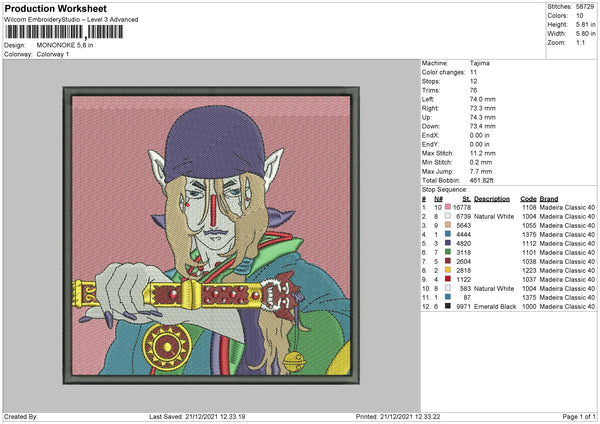Select the black swatch beside 9971
The image size is (600, 424).
pyautogui.click(x=448, y=306)
